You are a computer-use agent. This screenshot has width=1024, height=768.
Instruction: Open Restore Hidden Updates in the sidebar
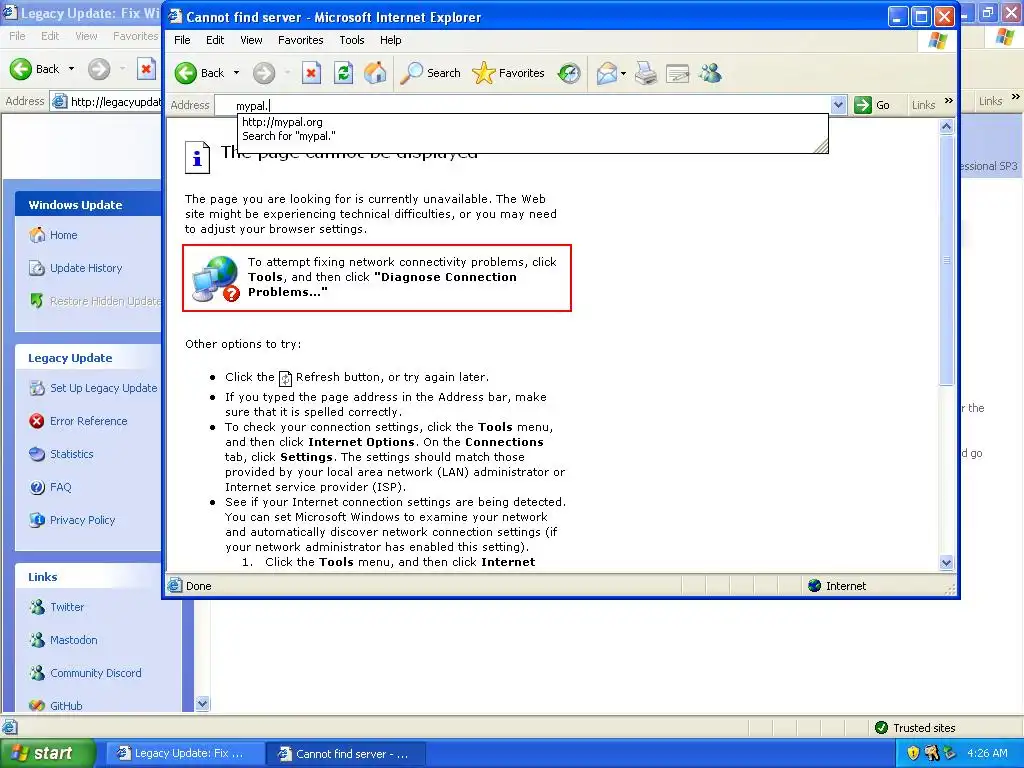[x=105, y=301]
